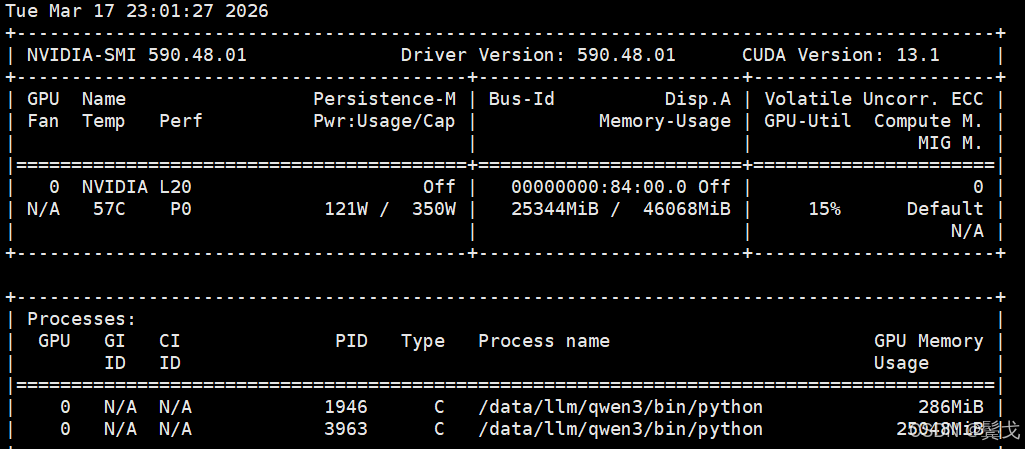The height and width of the screenshot is (449, 1025).
Task: Click the CI column header
Action: tap(169, 341)
